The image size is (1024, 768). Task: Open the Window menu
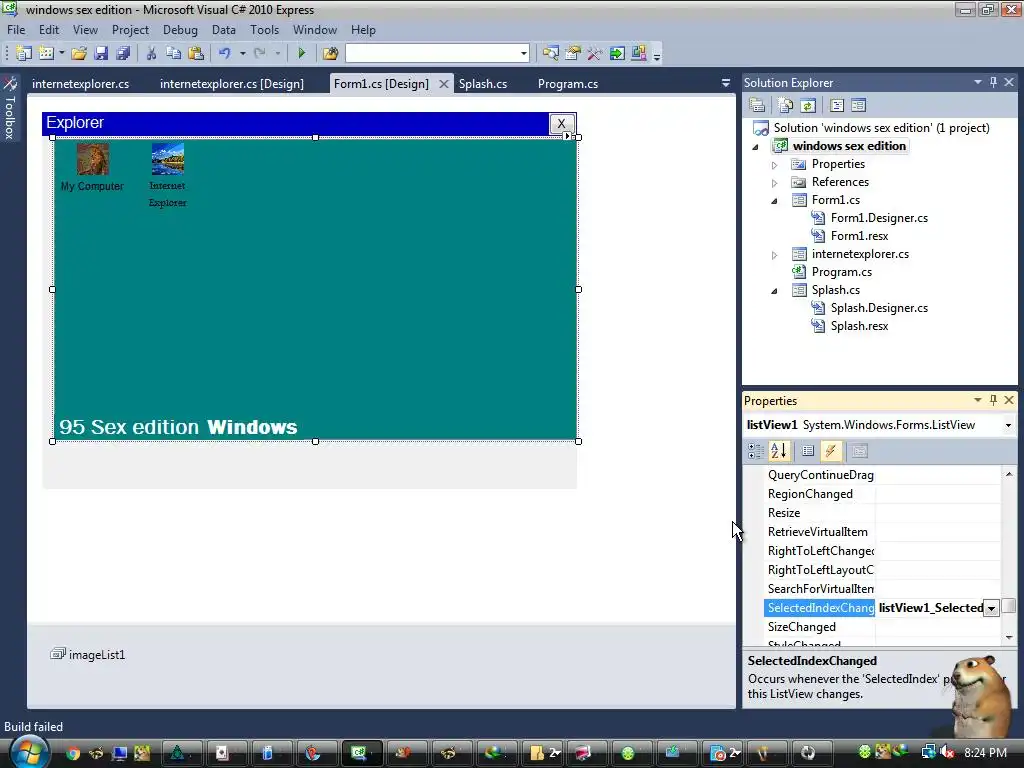(x=315, y=30)
